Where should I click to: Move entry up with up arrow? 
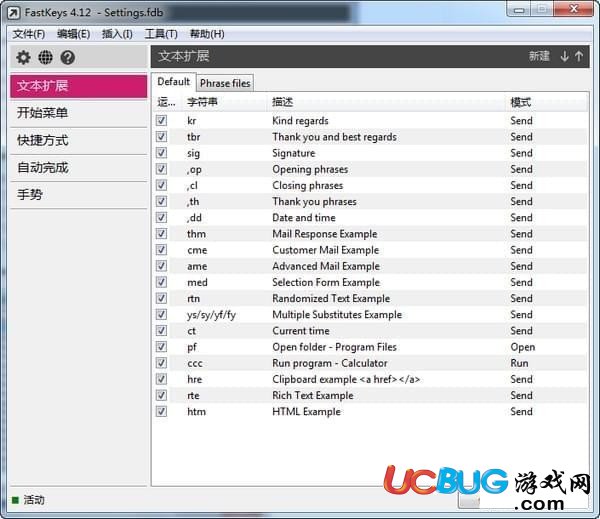tap(579, 56)
